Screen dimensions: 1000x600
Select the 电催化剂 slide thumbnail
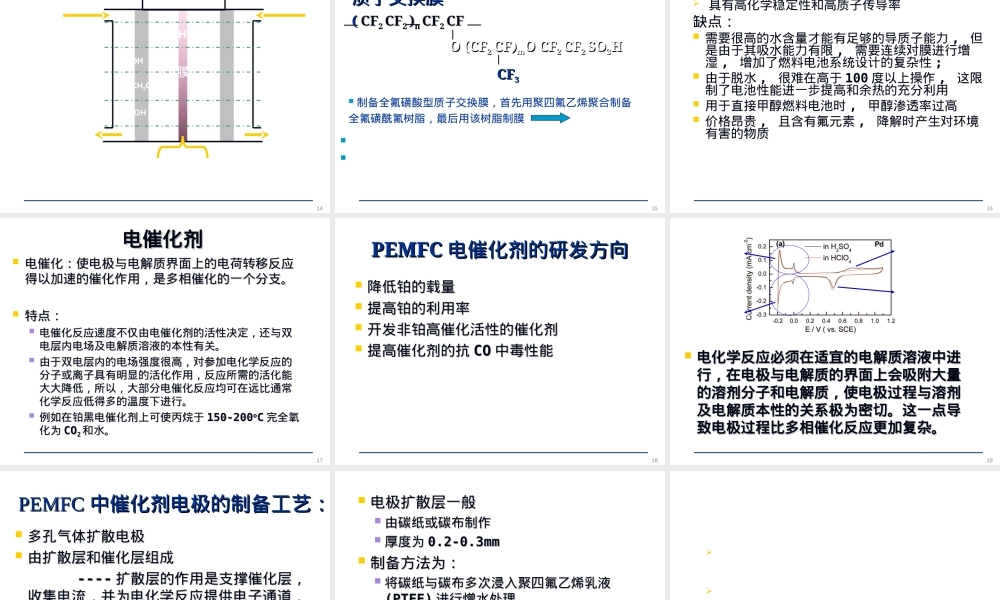coord(165,342)
